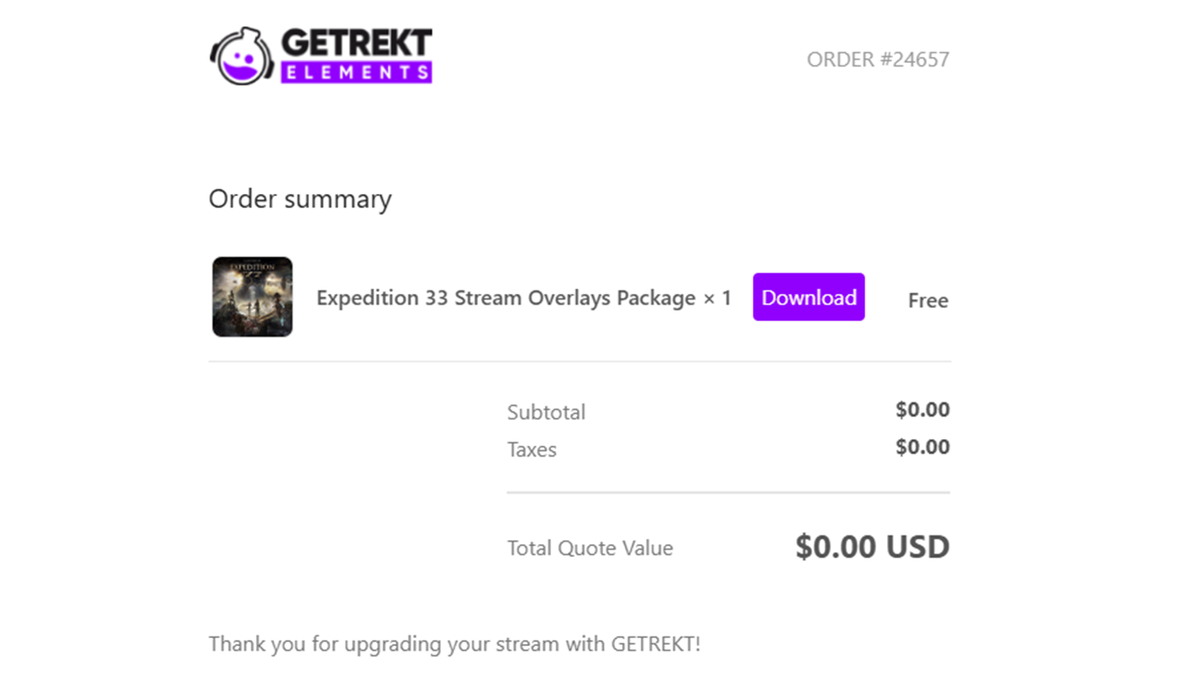1200x675 pixels.
Task: Click the GETREKT flask mascot logo icon
Action: point(242,56)
